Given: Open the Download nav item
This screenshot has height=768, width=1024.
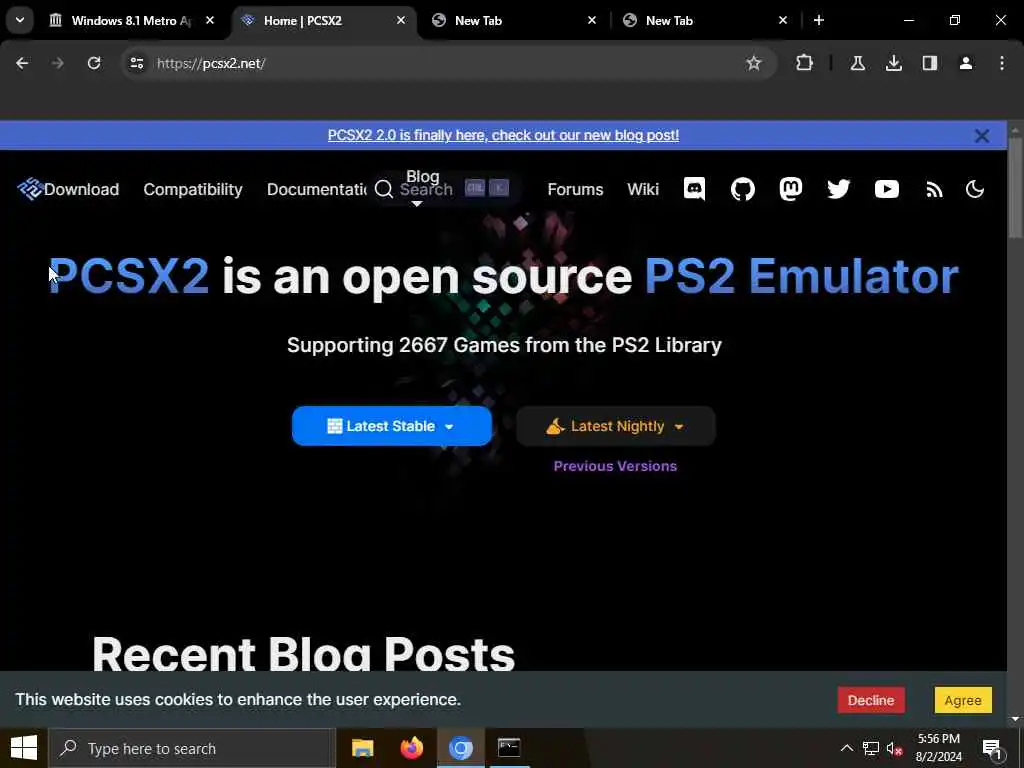Looking at the screenshot, I should 81,189.
